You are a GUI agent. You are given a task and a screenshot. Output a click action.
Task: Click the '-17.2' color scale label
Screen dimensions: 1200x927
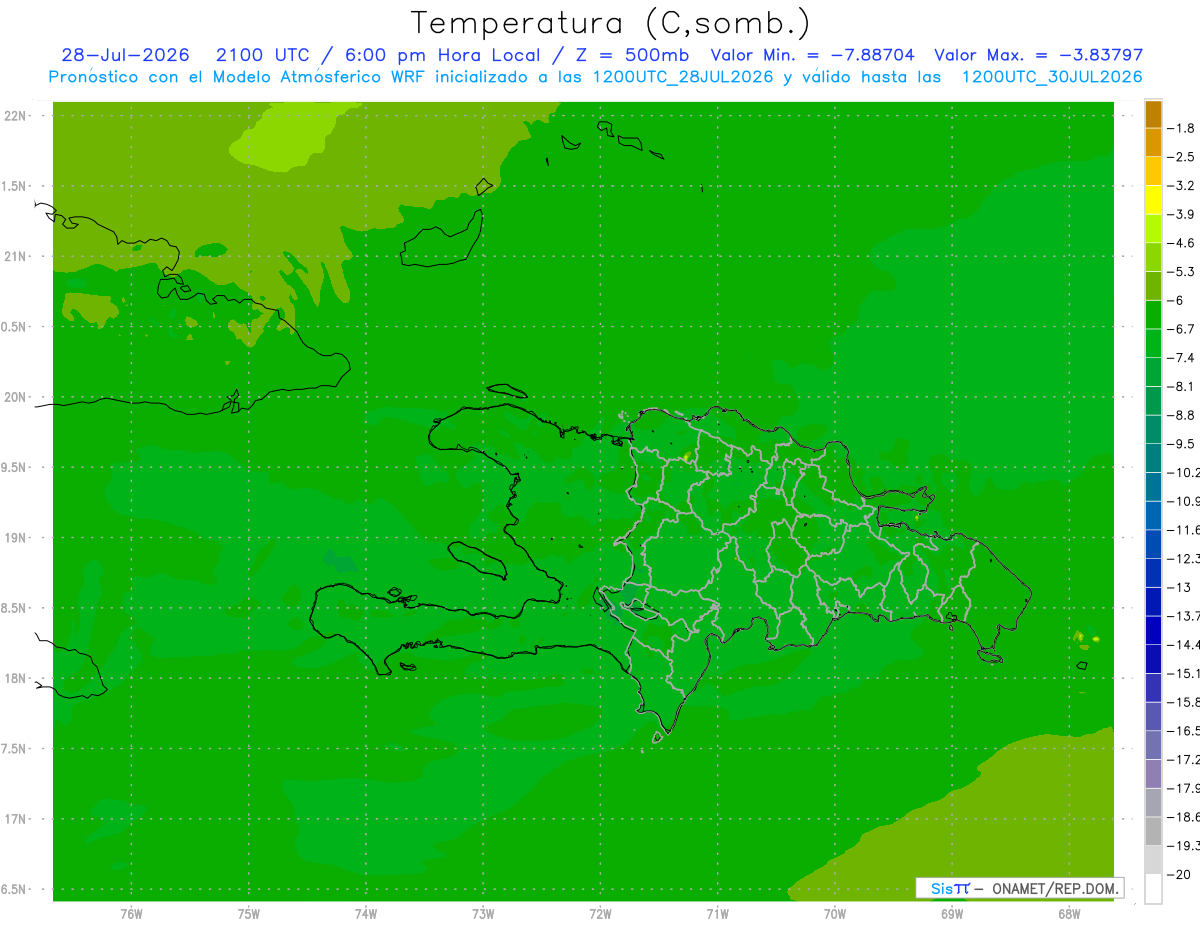coord(1185,759)
